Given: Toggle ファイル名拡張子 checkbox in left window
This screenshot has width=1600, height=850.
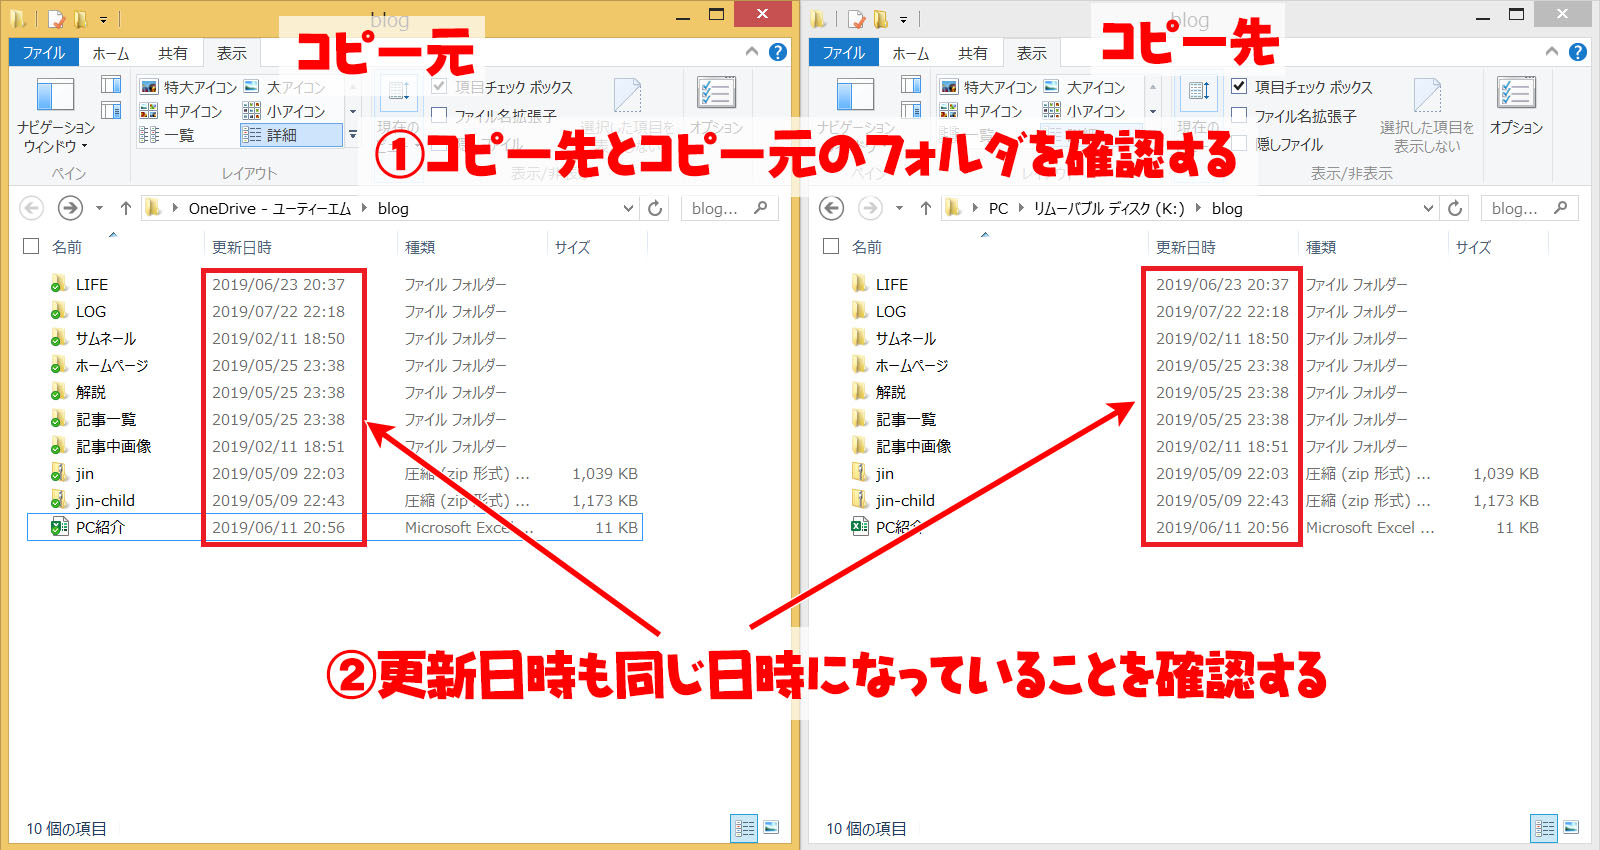Looking at the screenshot, I should 439,115.
